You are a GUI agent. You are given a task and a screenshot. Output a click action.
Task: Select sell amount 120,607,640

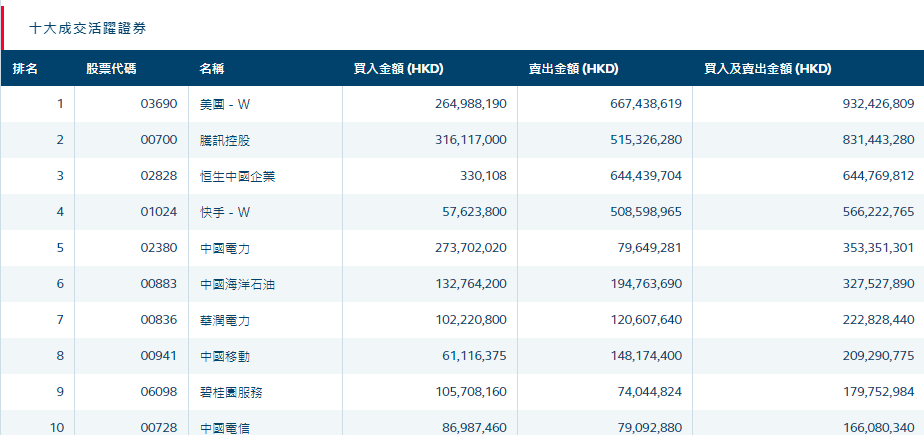[646, 319]
